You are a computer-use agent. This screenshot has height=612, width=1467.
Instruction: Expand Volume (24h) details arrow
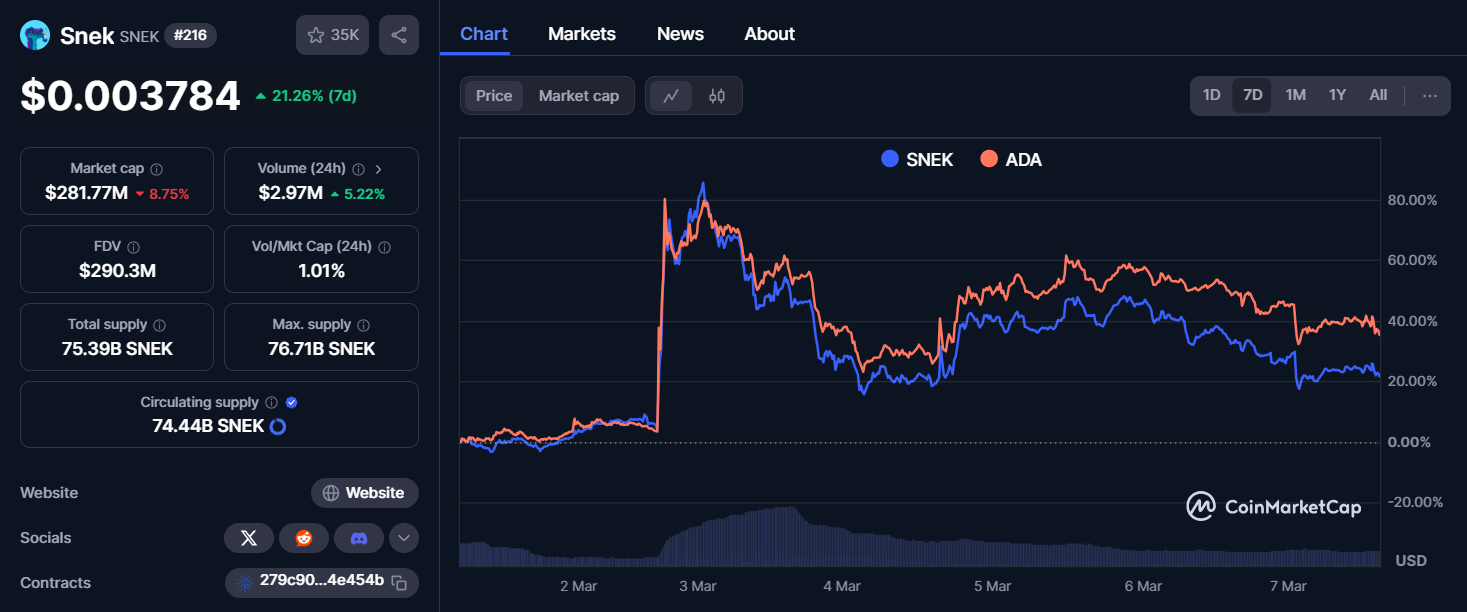click(x=379, y=169)
